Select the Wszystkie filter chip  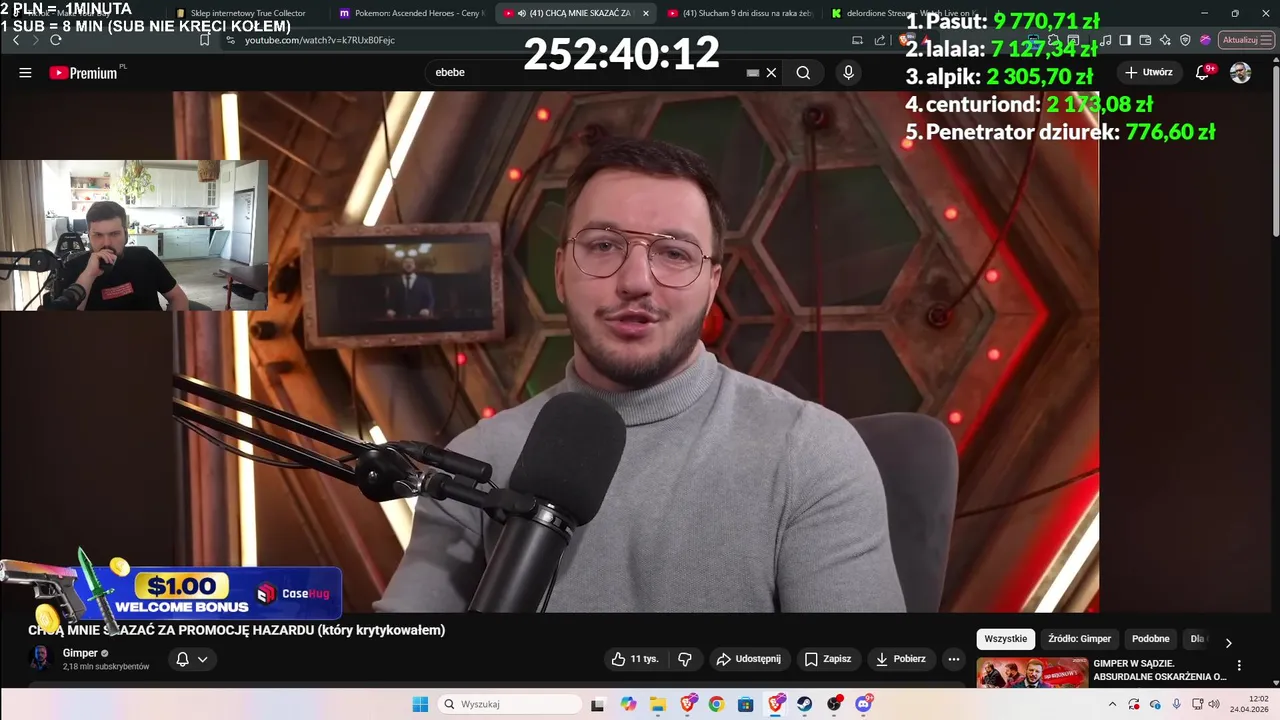click(x=1005, y=639)
